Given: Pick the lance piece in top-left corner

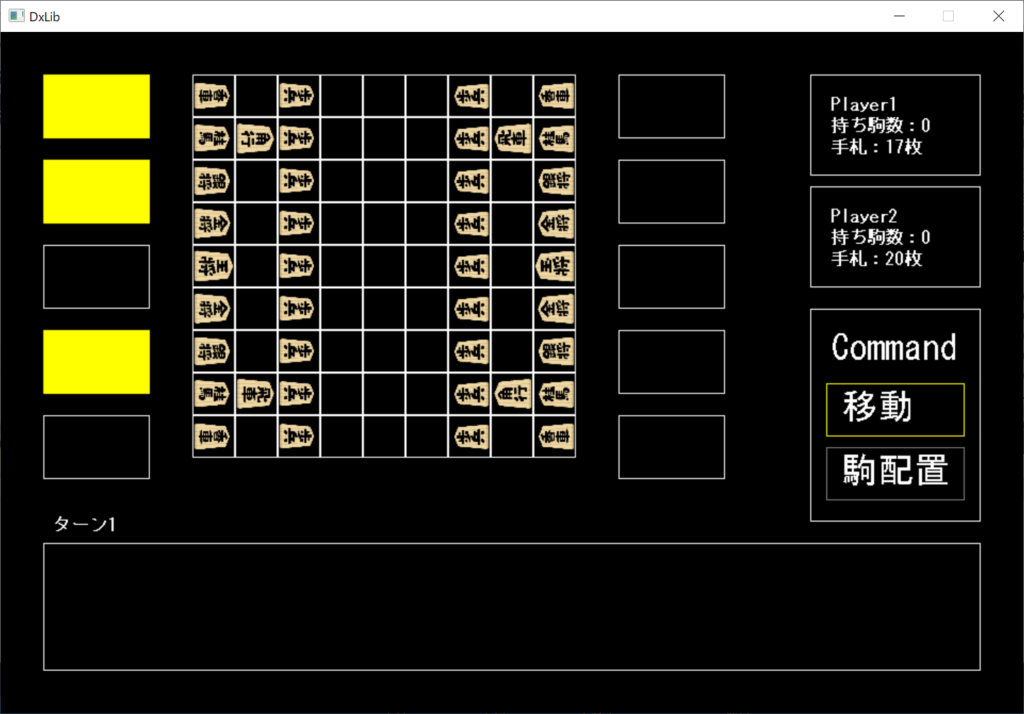Looking at the screenshot, I should tap(213, 96).
